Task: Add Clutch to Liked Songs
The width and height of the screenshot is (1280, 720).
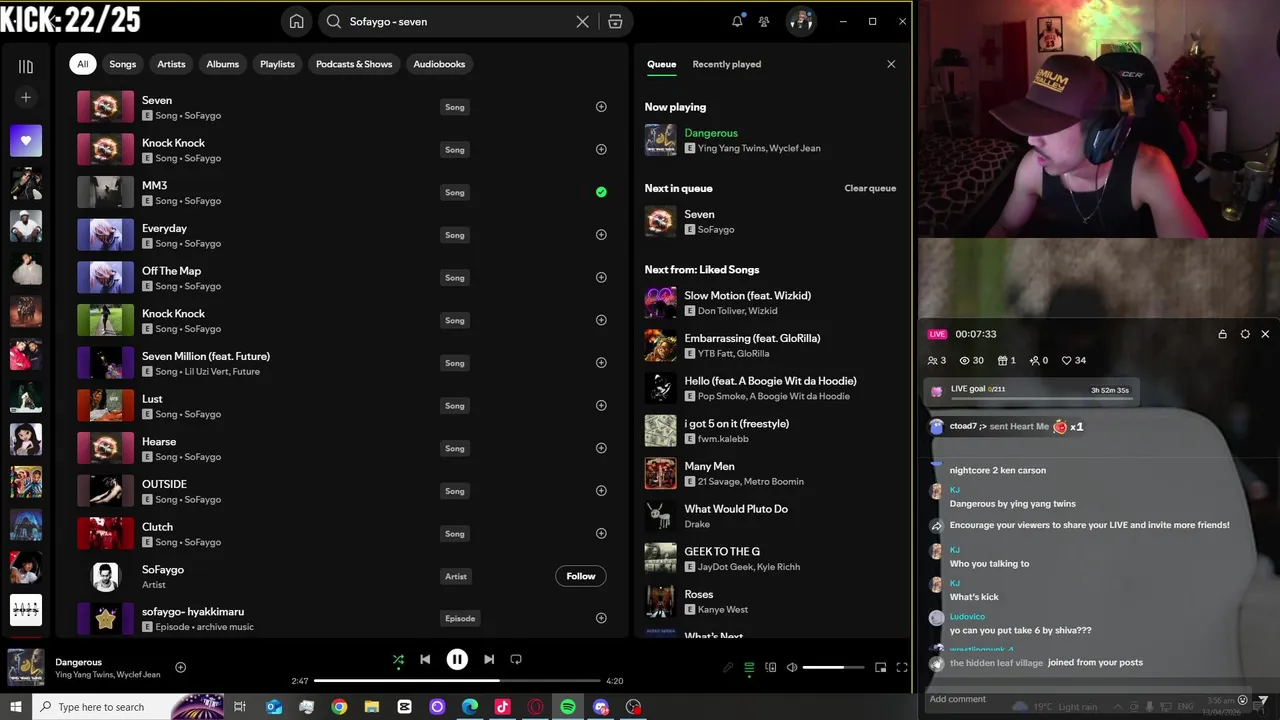Action: pyautogui.click(x=601, y=534)
